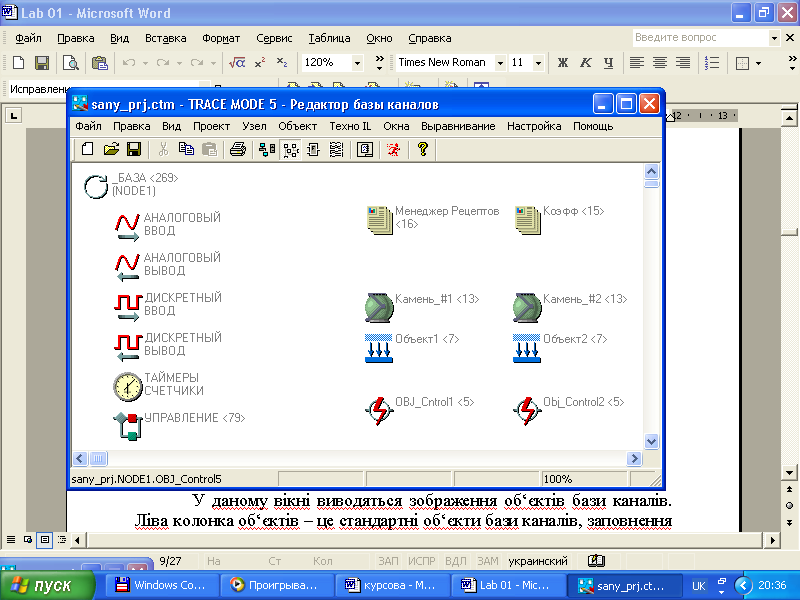Click Save diskette icon in TRACE MODE toolbar
The height and width of the screenshot is (600, 800).
click(134, 149)
